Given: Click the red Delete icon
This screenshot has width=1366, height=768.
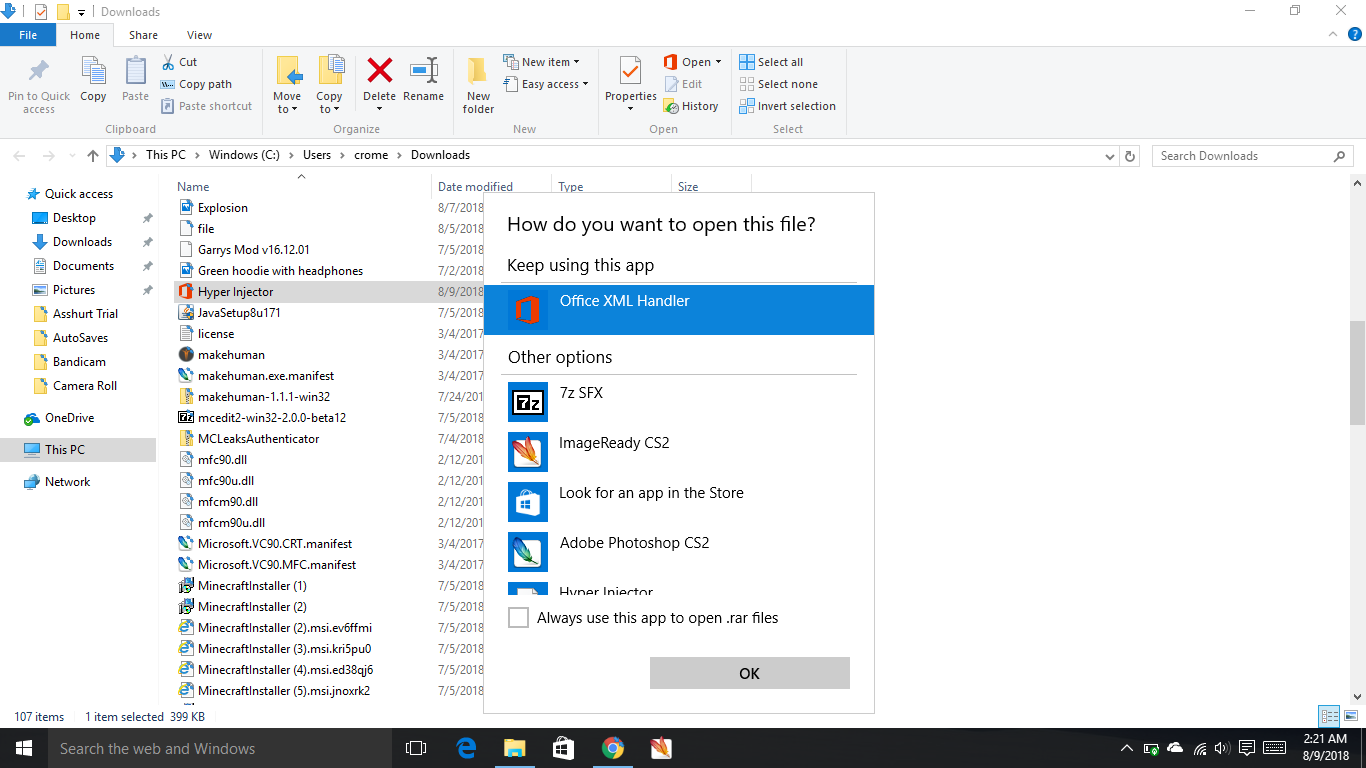Looking at the screenshot, I should pyautogui.click(x=379, y=70).
